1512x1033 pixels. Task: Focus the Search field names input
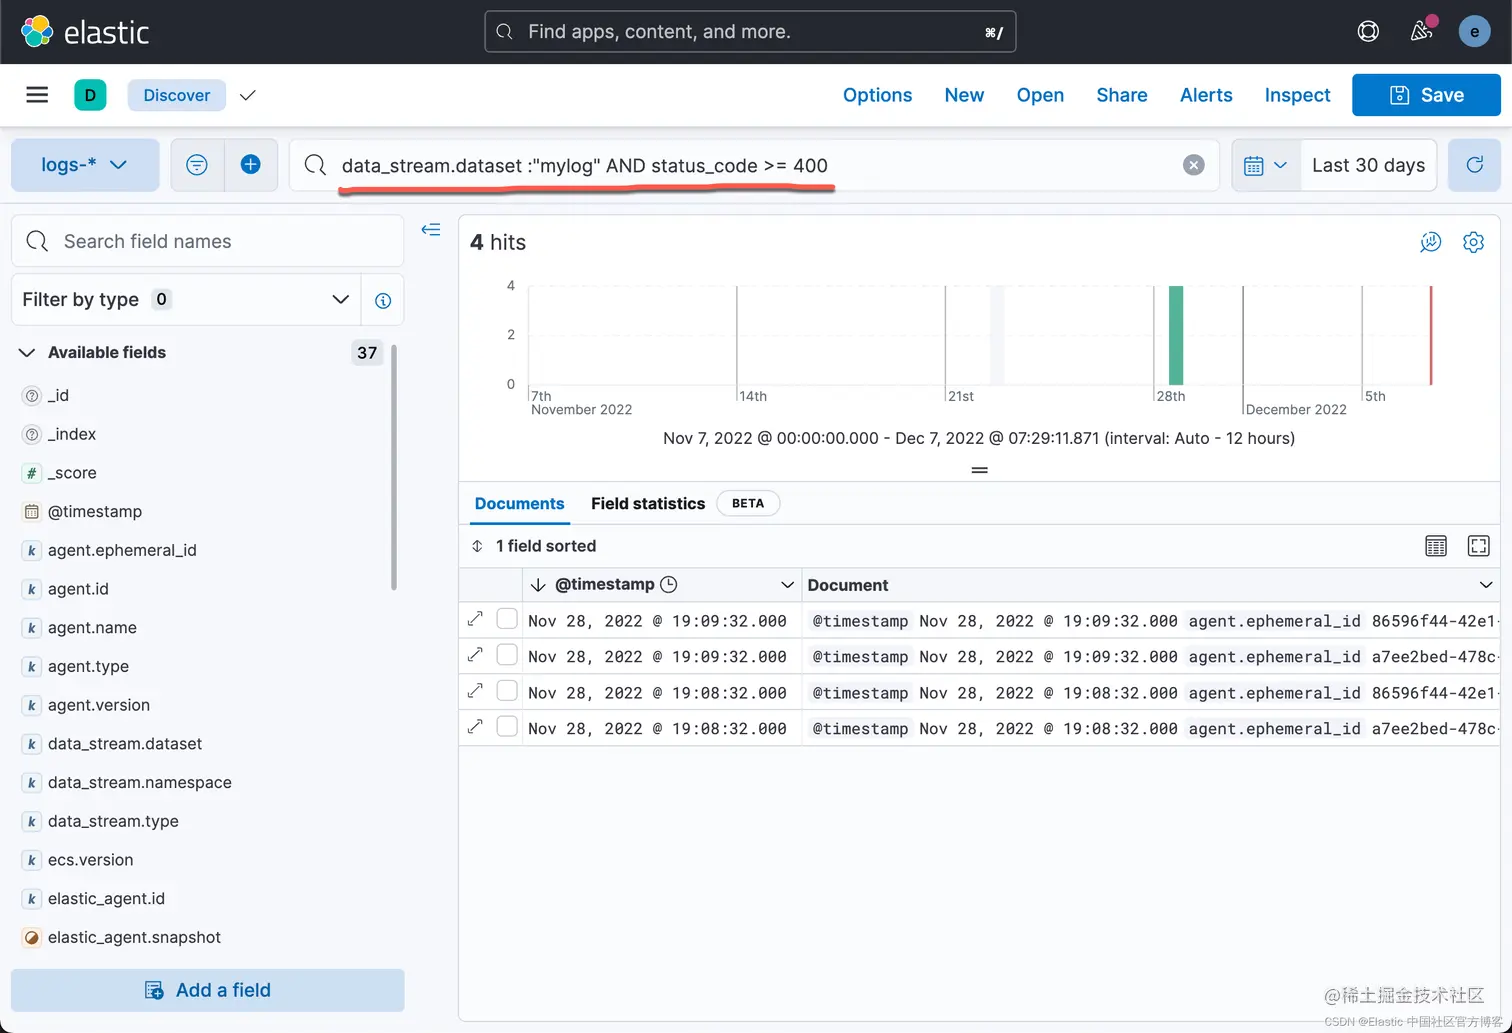point(208,241)
